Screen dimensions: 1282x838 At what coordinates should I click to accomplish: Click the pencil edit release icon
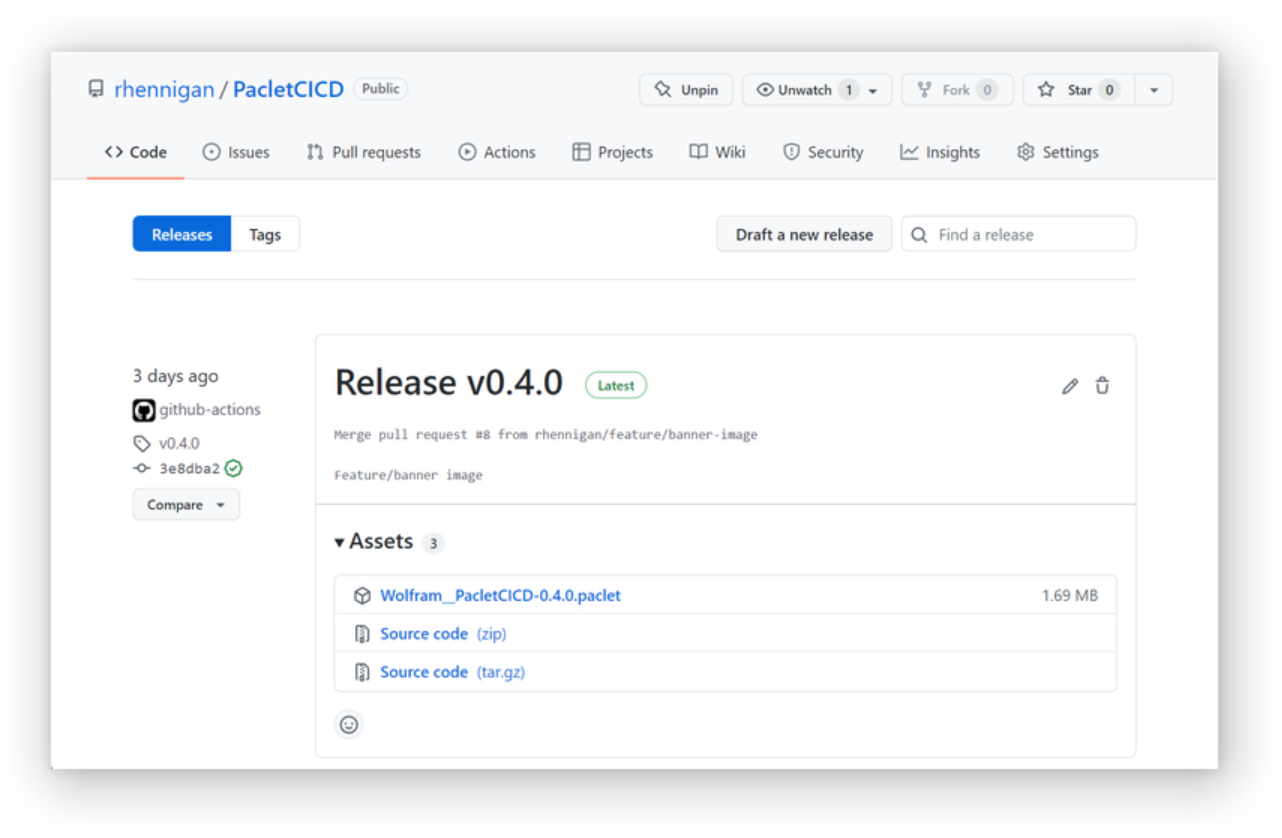(x=1070, y=386)
